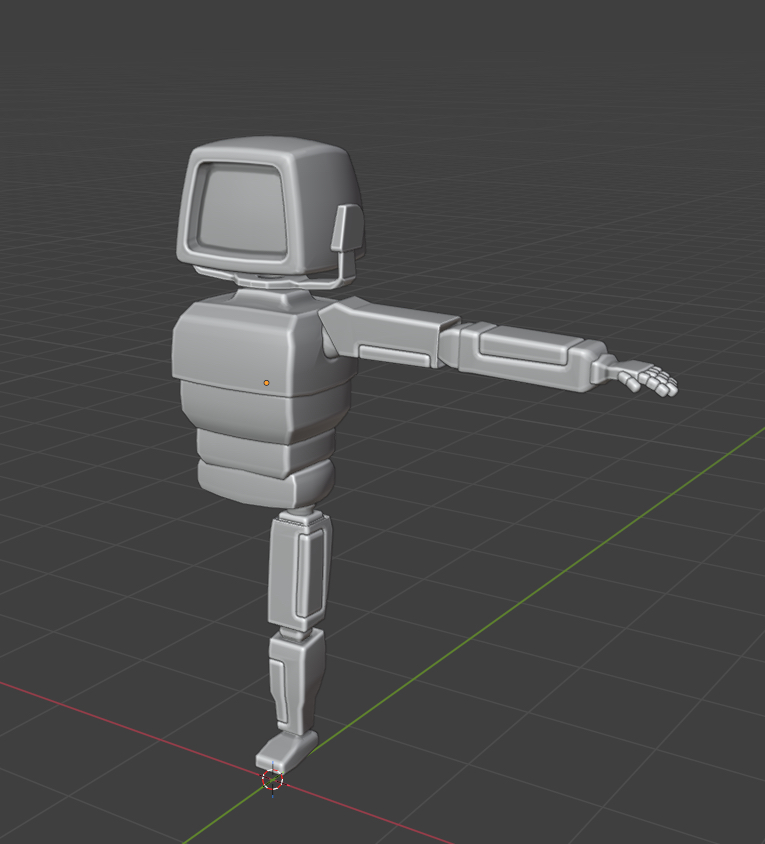Select the robot's upper chest block
The image size is (765, 844).
(250, 345)
